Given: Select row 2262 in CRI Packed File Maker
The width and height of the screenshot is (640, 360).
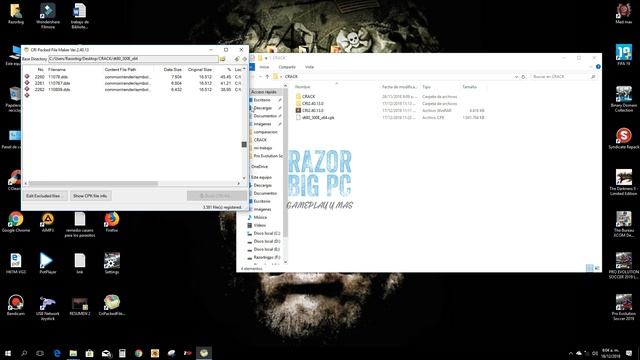Looking at the screenshot, I should point(133,89).
